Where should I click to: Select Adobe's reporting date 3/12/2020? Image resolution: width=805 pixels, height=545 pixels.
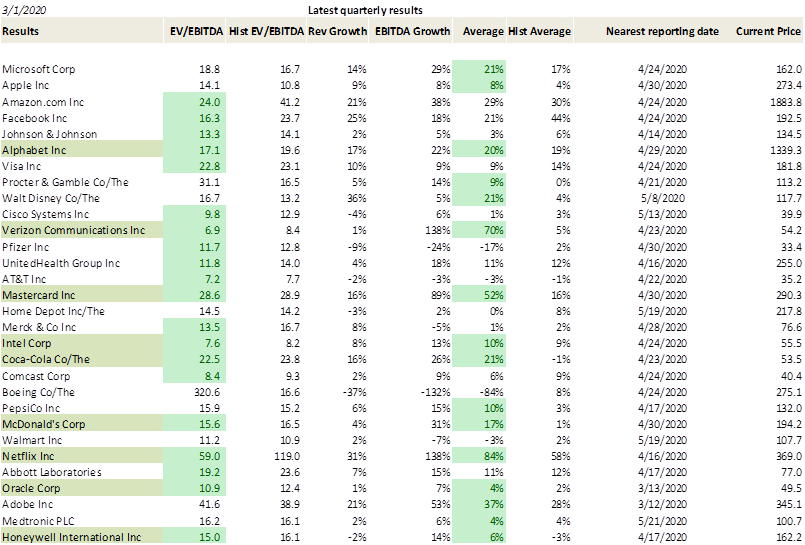[x=662, y=504]
